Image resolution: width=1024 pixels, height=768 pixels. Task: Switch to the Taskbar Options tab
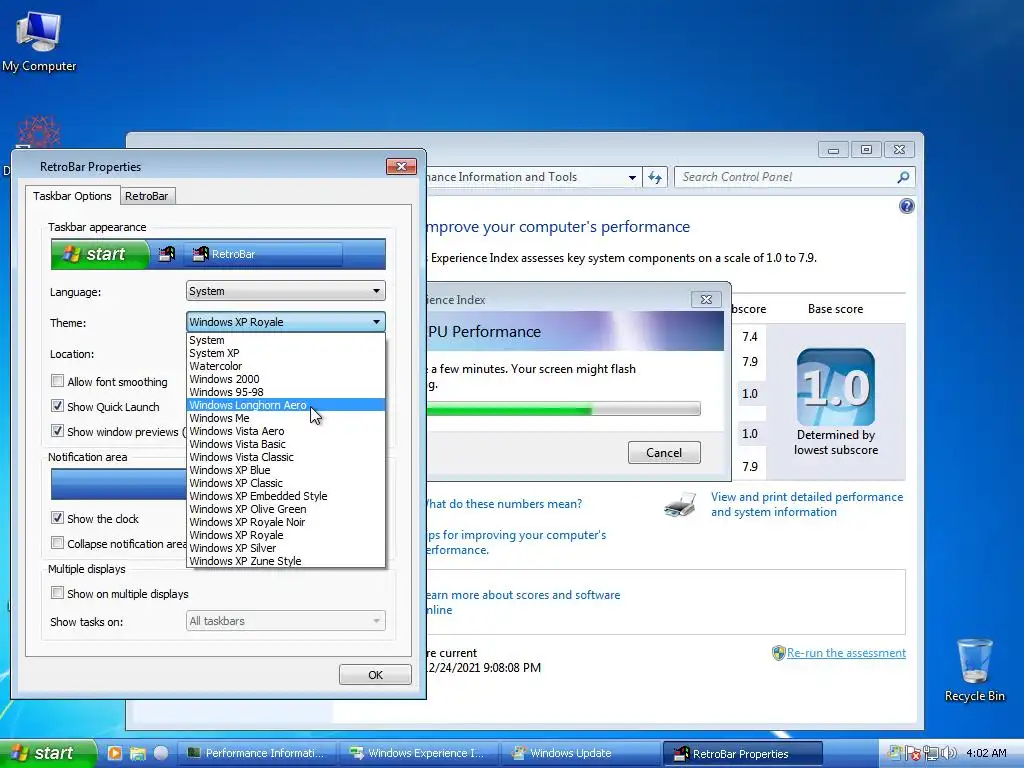[72, 196]
